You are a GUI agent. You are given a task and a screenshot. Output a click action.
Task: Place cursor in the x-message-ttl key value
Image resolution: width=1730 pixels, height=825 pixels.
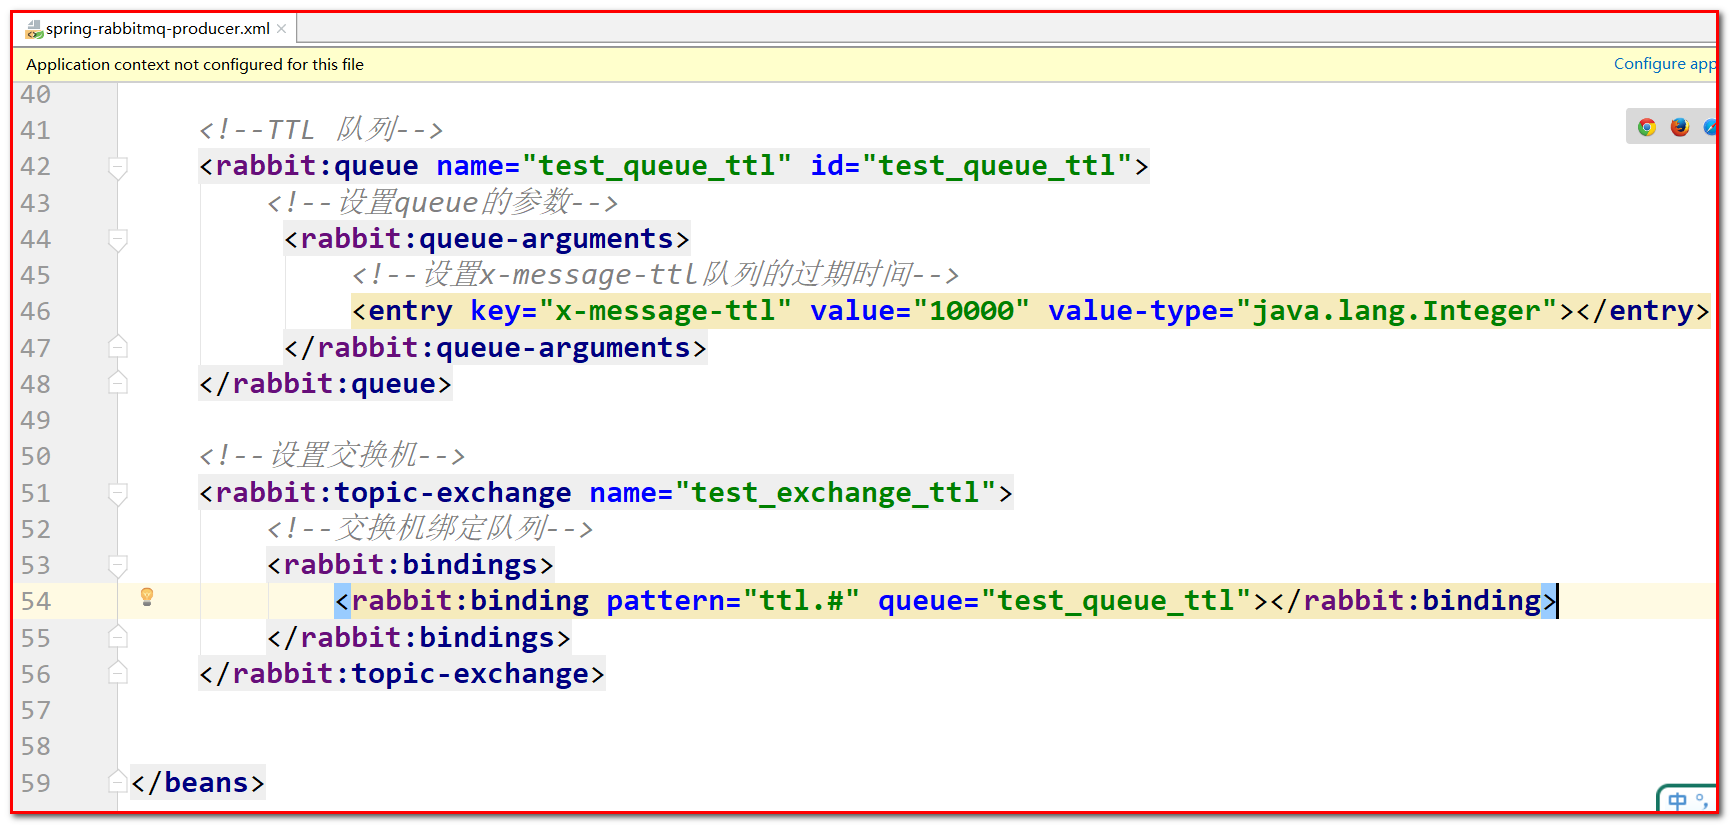point(665,312)
